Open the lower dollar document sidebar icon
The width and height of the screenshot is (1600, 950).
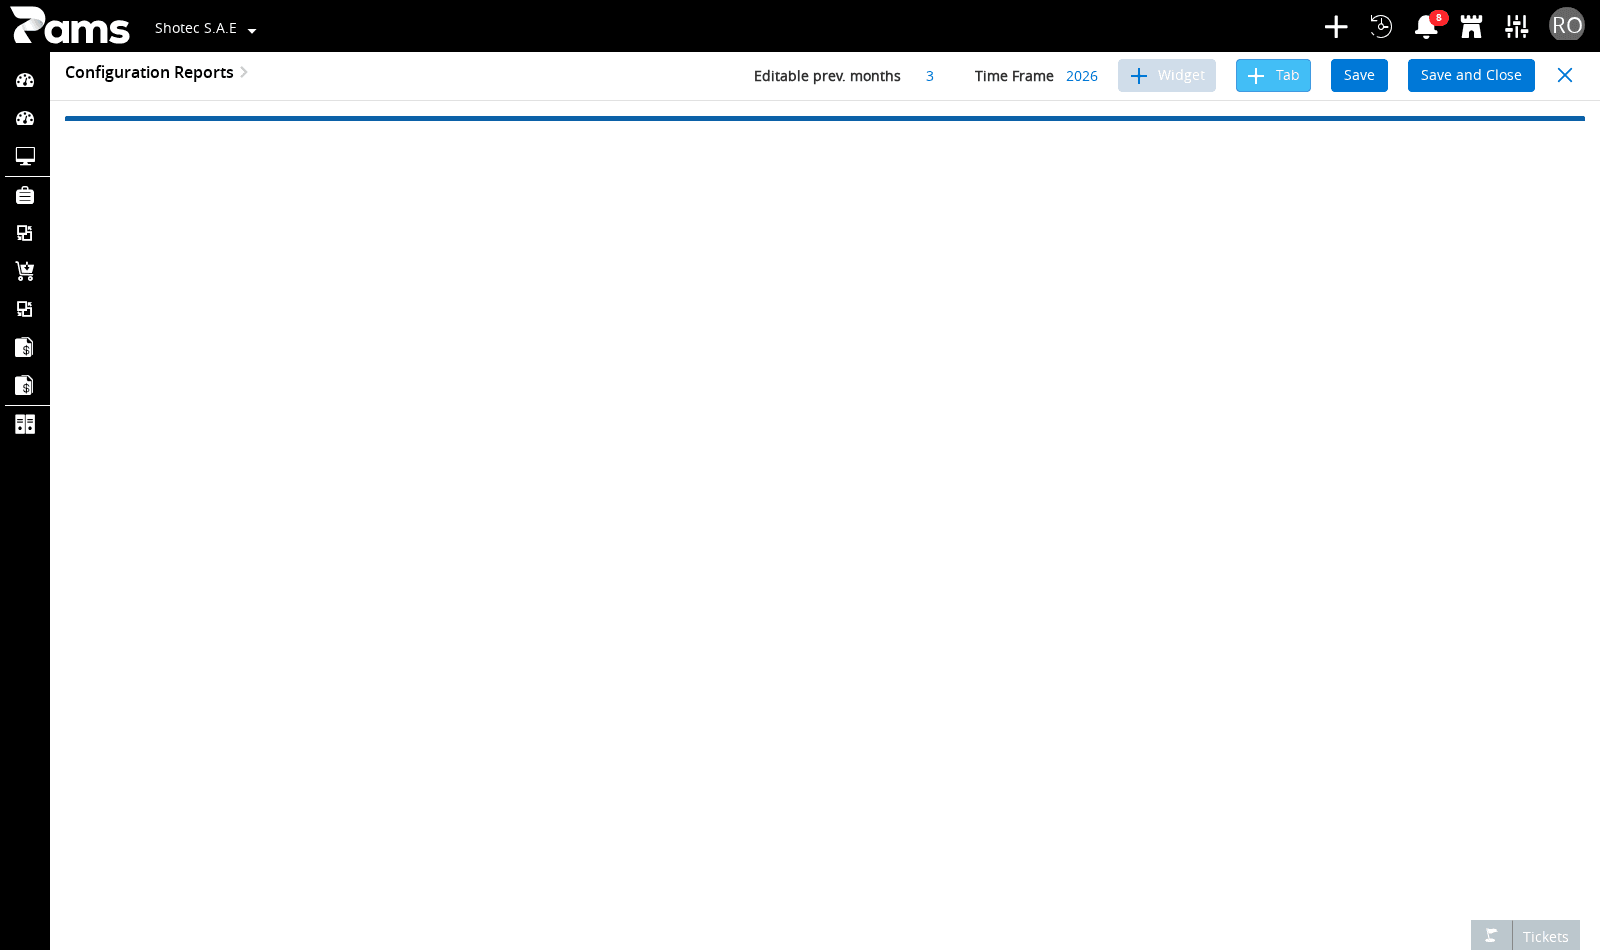[25, 385]
